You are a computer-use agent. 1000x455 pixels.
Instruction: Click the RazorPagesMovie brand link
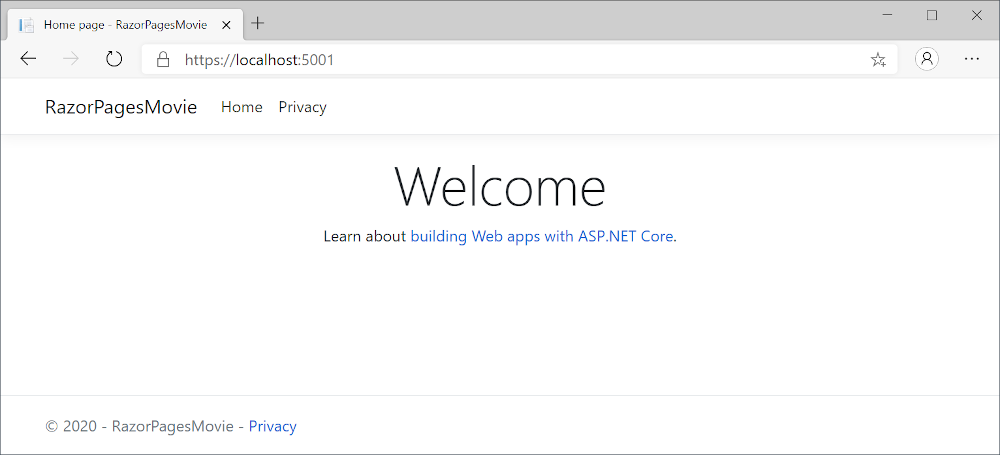coord(121,107)
